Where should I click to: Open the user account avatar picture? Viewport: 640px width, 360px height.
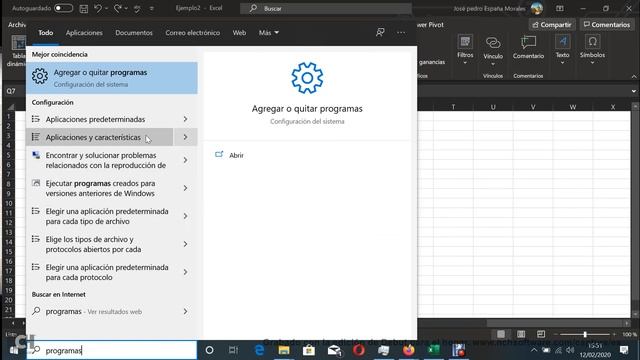pyautogui.click(x=537, y=8)
